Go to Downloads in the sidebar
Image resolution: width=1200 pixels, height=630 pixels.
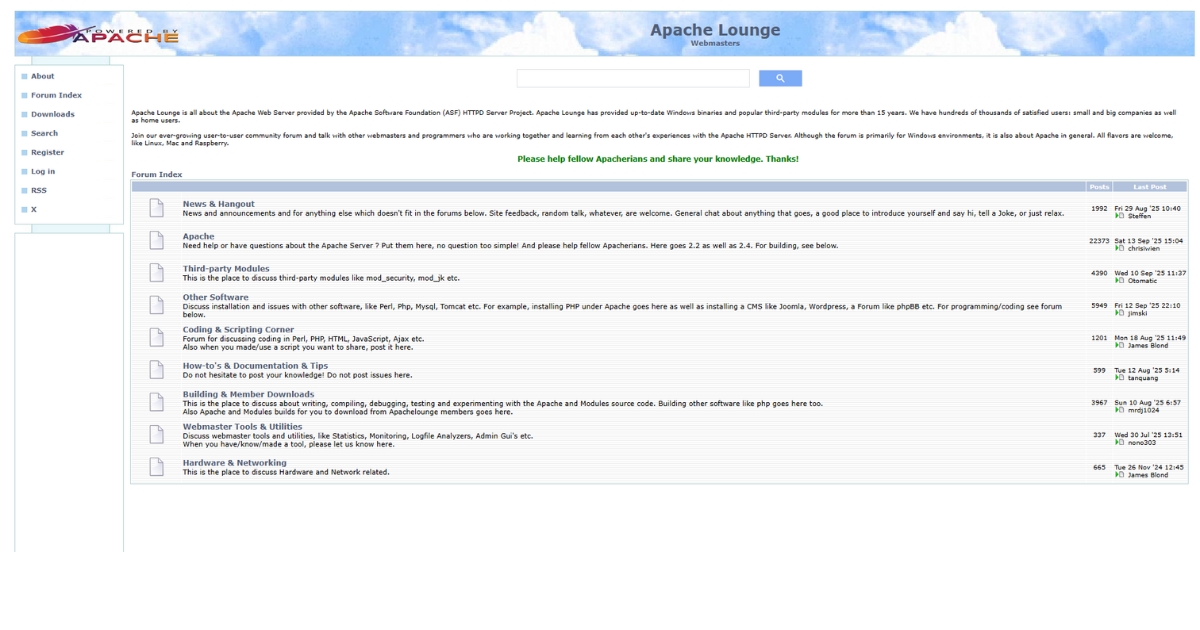tap(52, 114)
